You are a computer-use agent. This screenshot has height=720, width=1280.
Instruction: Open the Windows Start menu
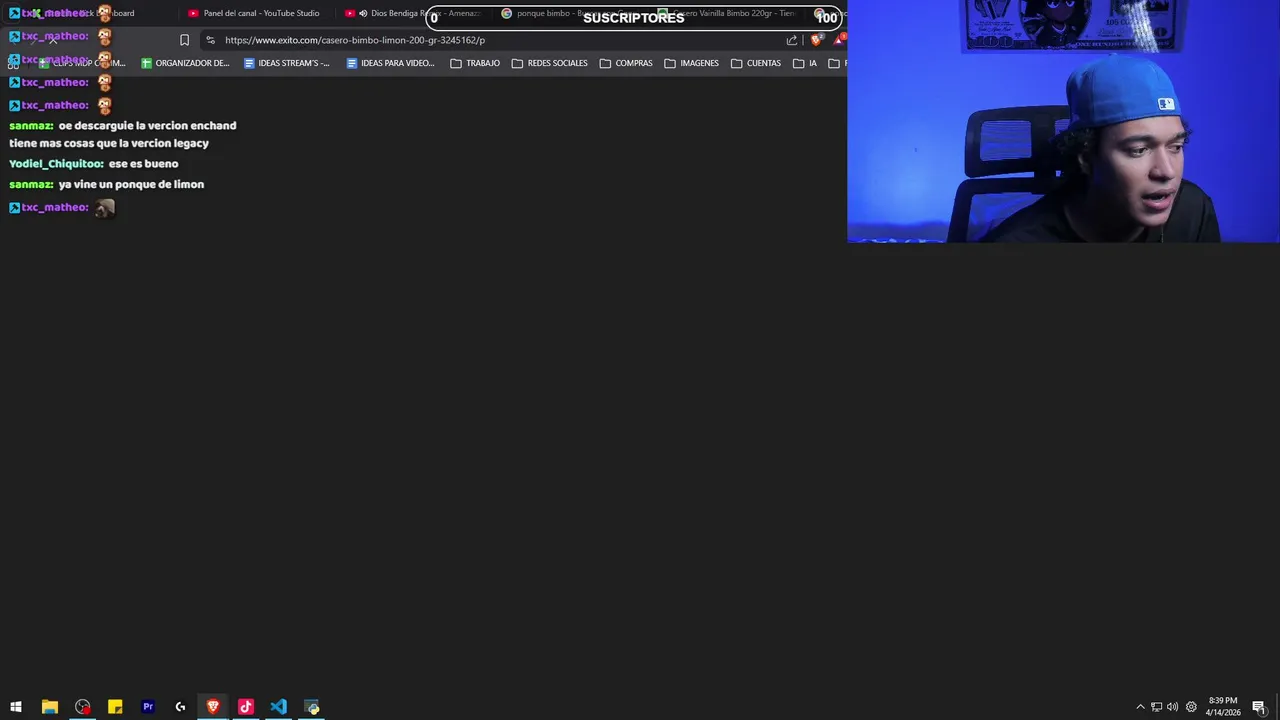(x=16, y=707)
